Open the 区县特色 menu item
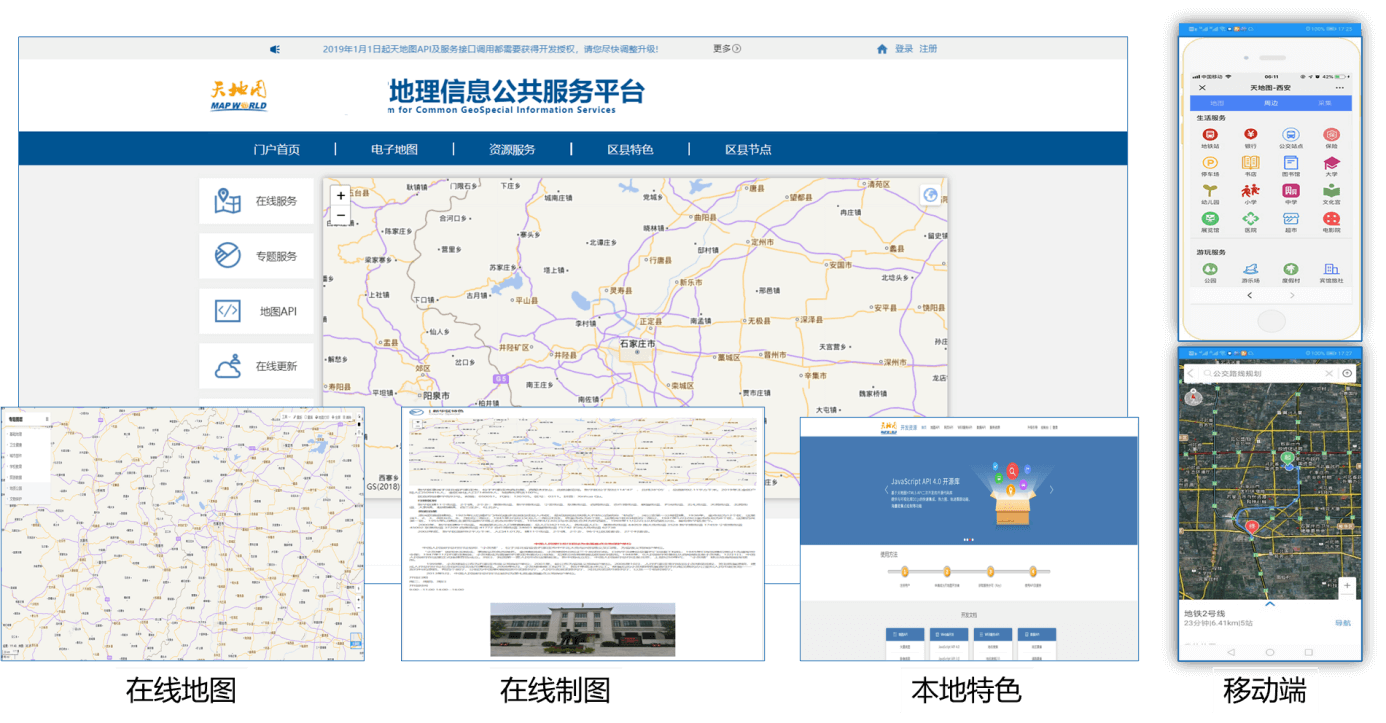 point(630,150)
